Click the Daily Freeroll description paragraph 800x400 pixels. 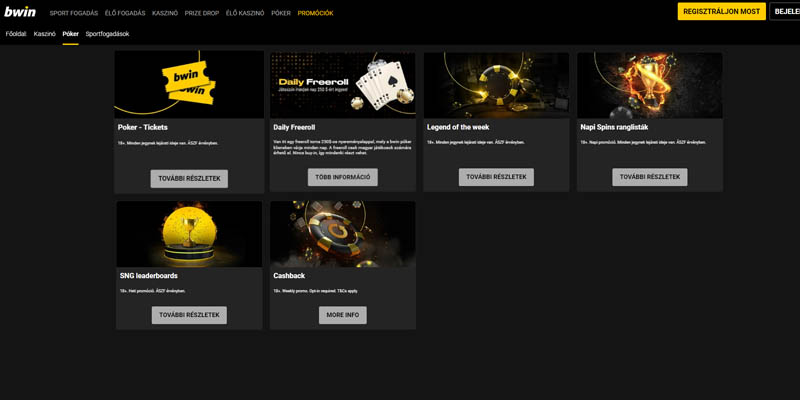pyautogui.click(x=343, y=146)
